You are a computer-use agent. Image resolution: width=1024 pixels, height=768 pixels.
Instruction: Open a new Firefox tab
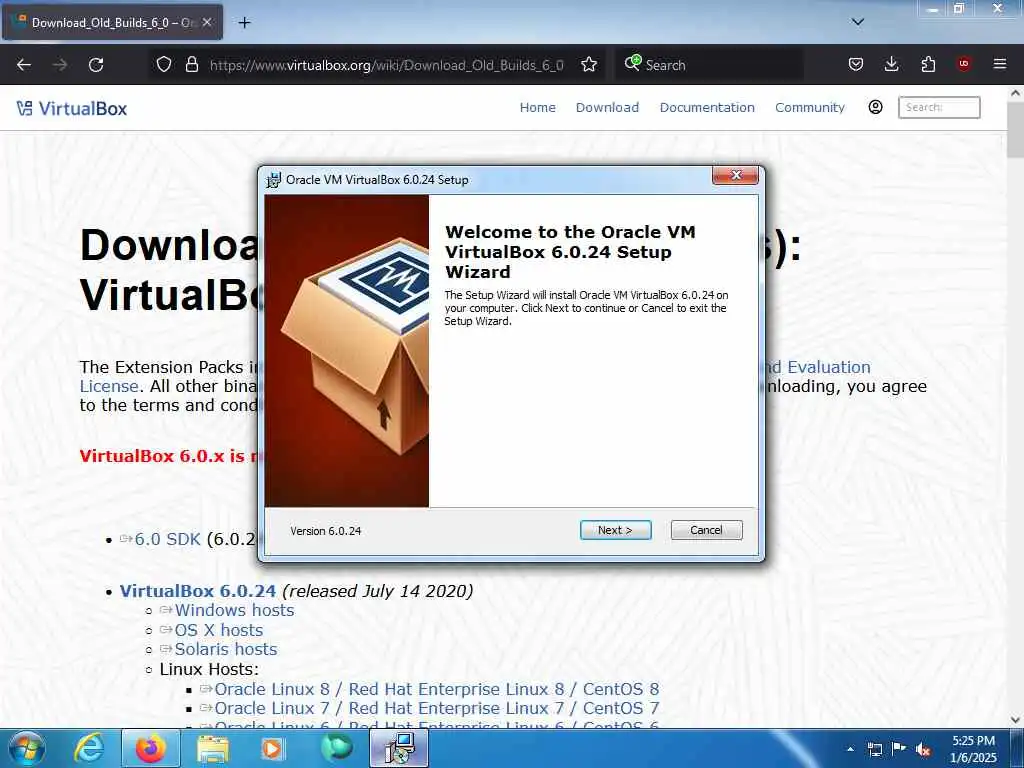point(244,23)
